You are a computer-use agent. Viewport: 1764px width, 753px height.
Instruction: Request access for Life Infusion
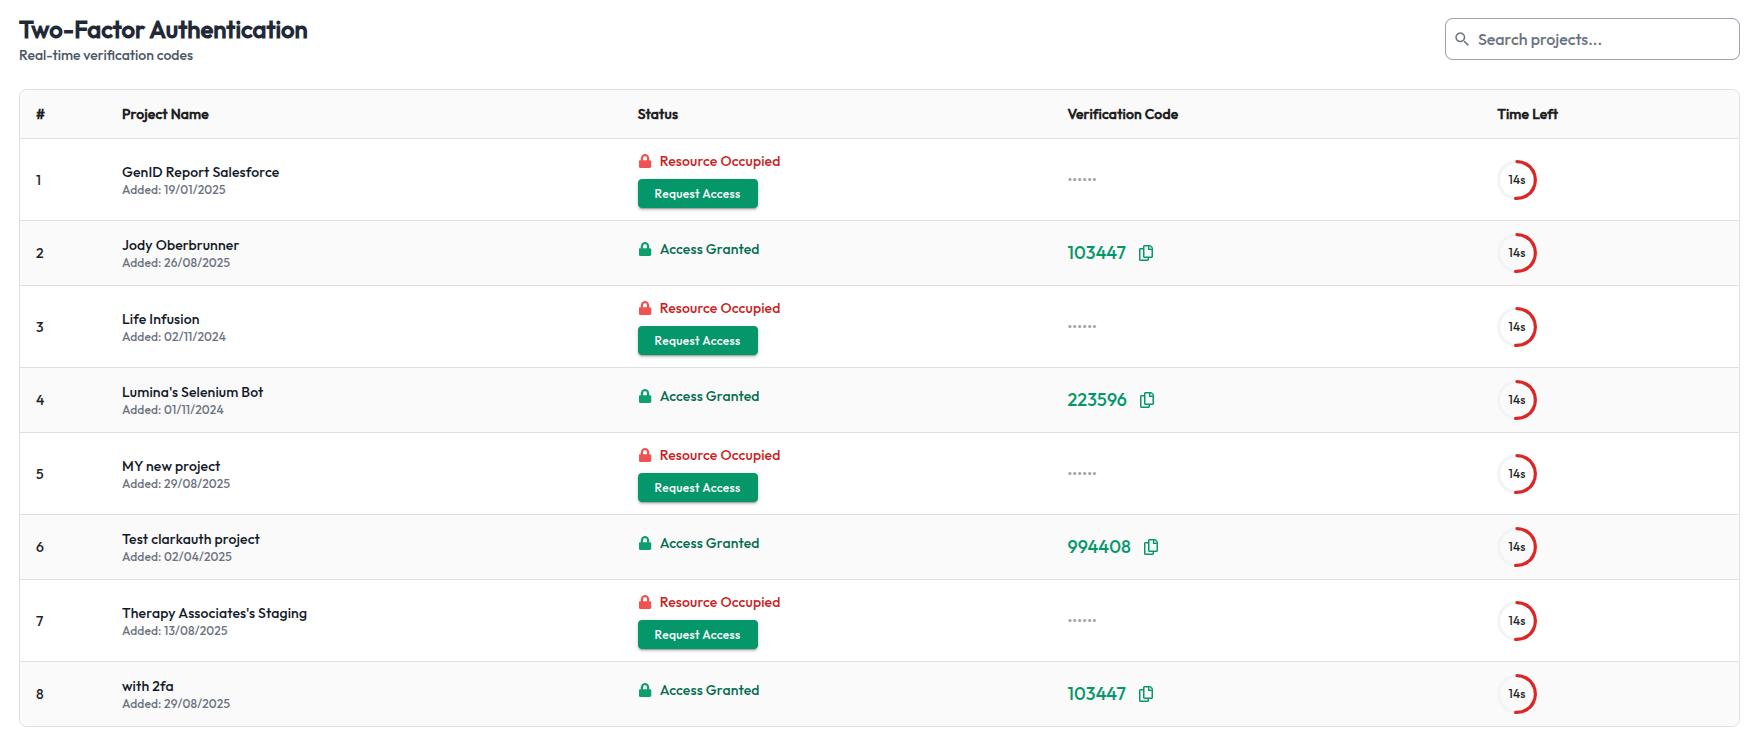point(697,341)
